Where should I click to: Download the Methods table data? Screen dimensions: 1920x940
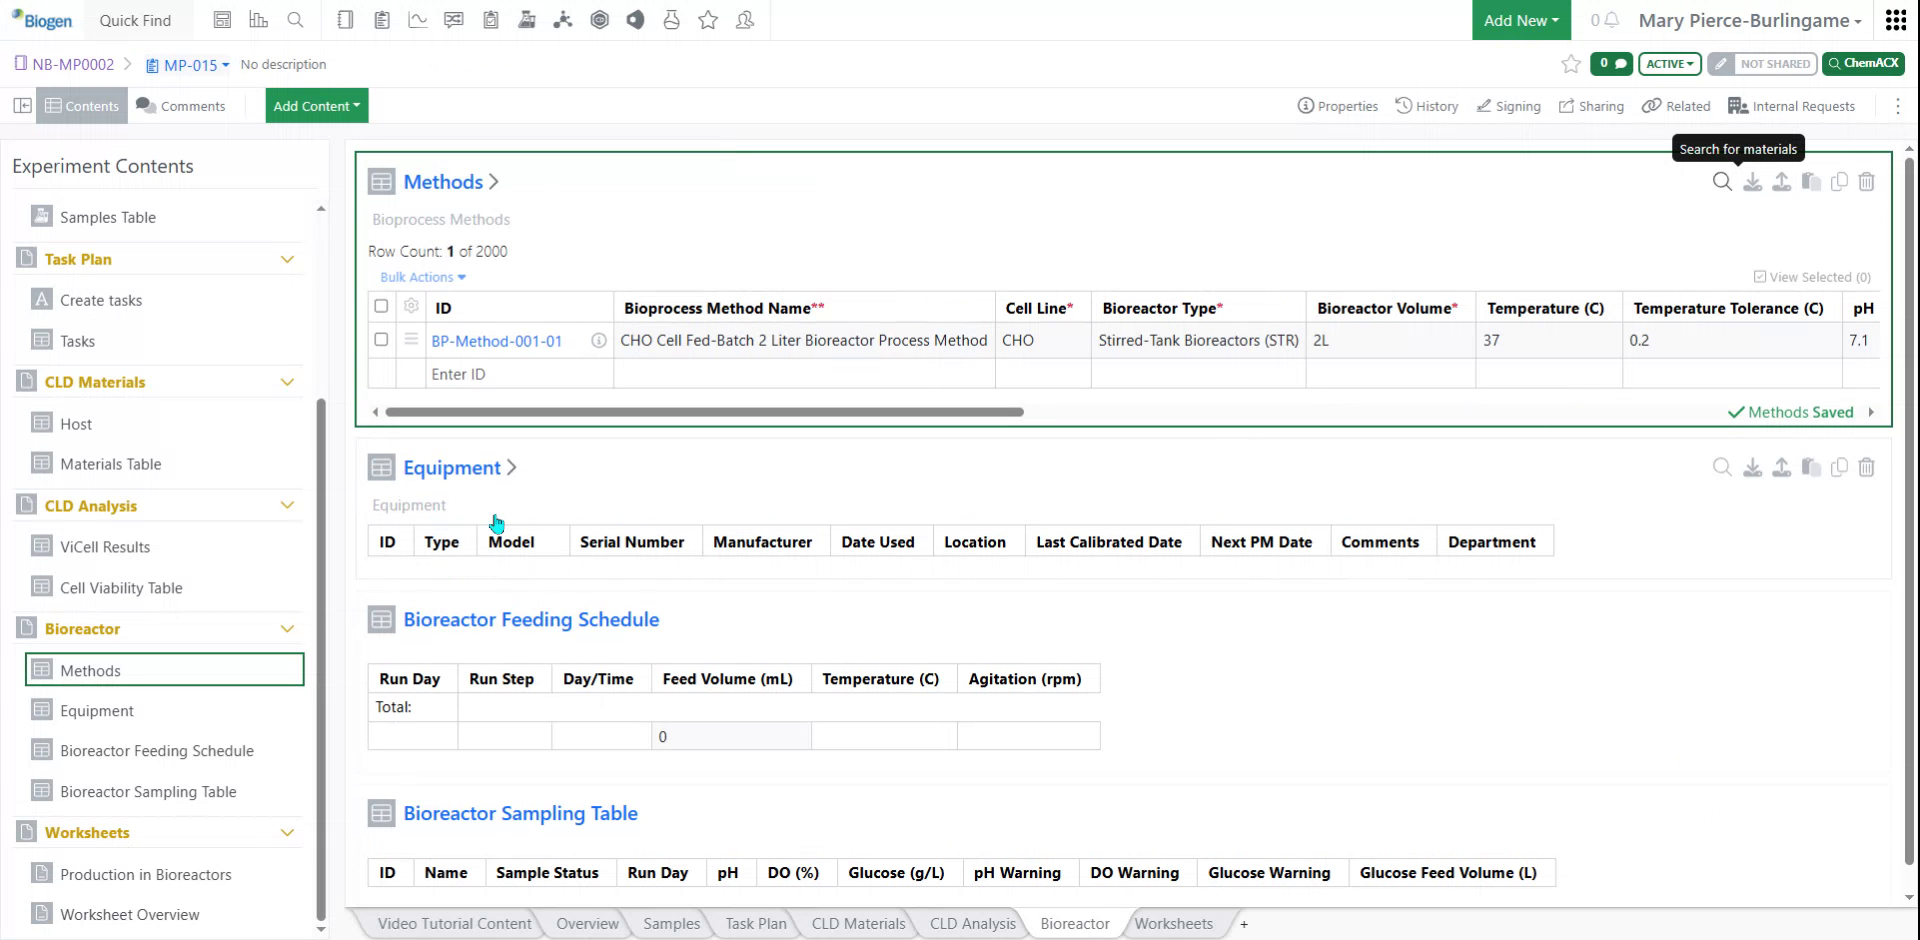[x=1752, y=181]
